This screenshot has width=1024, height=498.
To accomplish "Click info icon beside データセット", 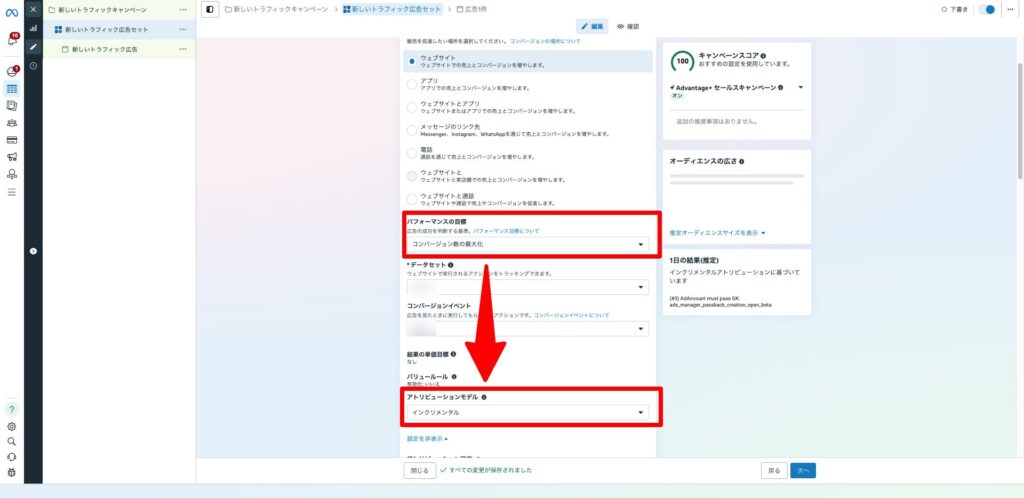I will coord(451,265).
